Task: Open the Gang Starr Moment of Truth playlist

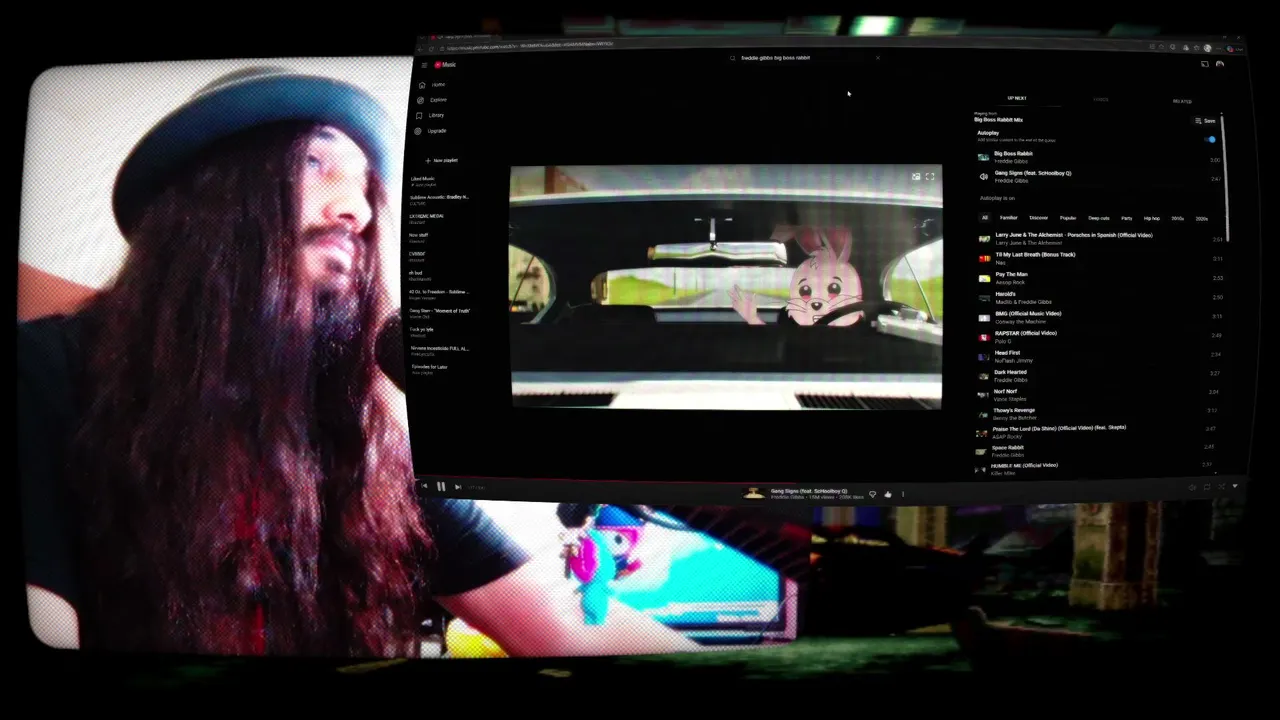Action: (x=440, y=312)
